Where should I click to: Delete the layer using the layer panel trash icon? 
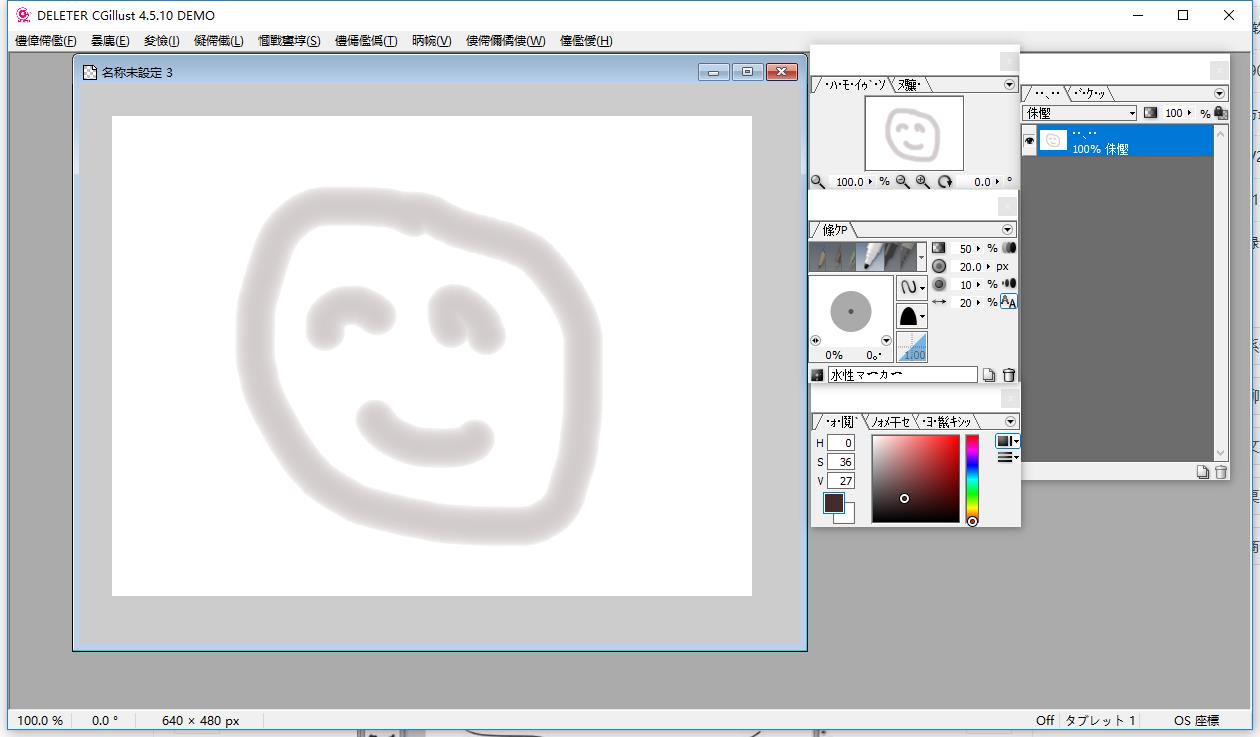tap(1220, 472)
